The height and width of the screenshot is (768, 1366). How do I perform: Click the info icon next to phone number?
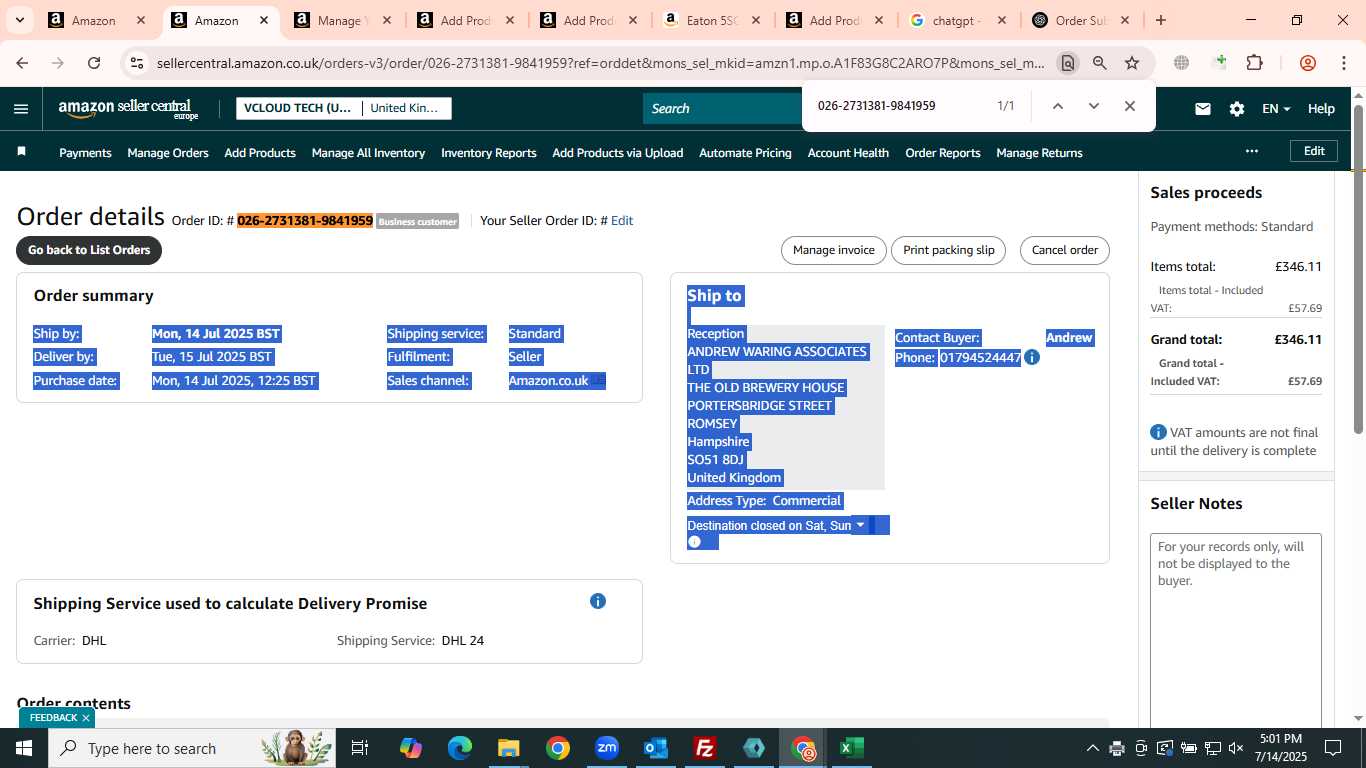[1032, 357]
